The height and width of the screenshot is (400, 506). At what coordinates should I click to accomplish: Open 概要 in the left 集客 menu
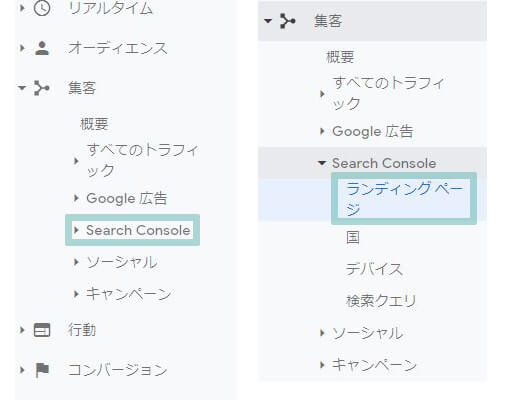point(94,124)
